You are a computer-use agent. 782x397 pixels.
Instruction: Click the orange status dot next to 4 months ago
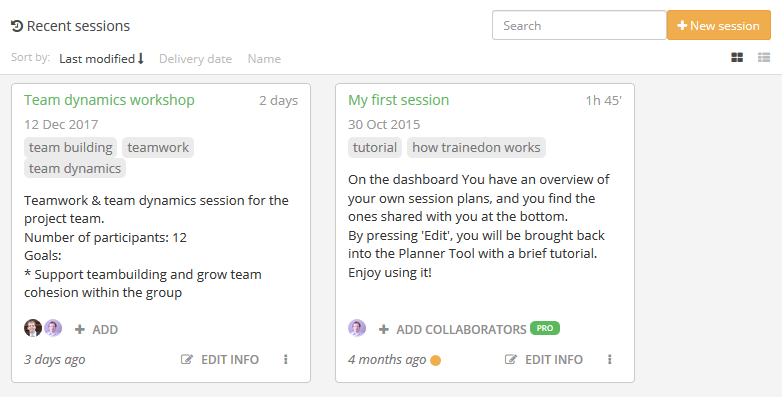(435, 360)
